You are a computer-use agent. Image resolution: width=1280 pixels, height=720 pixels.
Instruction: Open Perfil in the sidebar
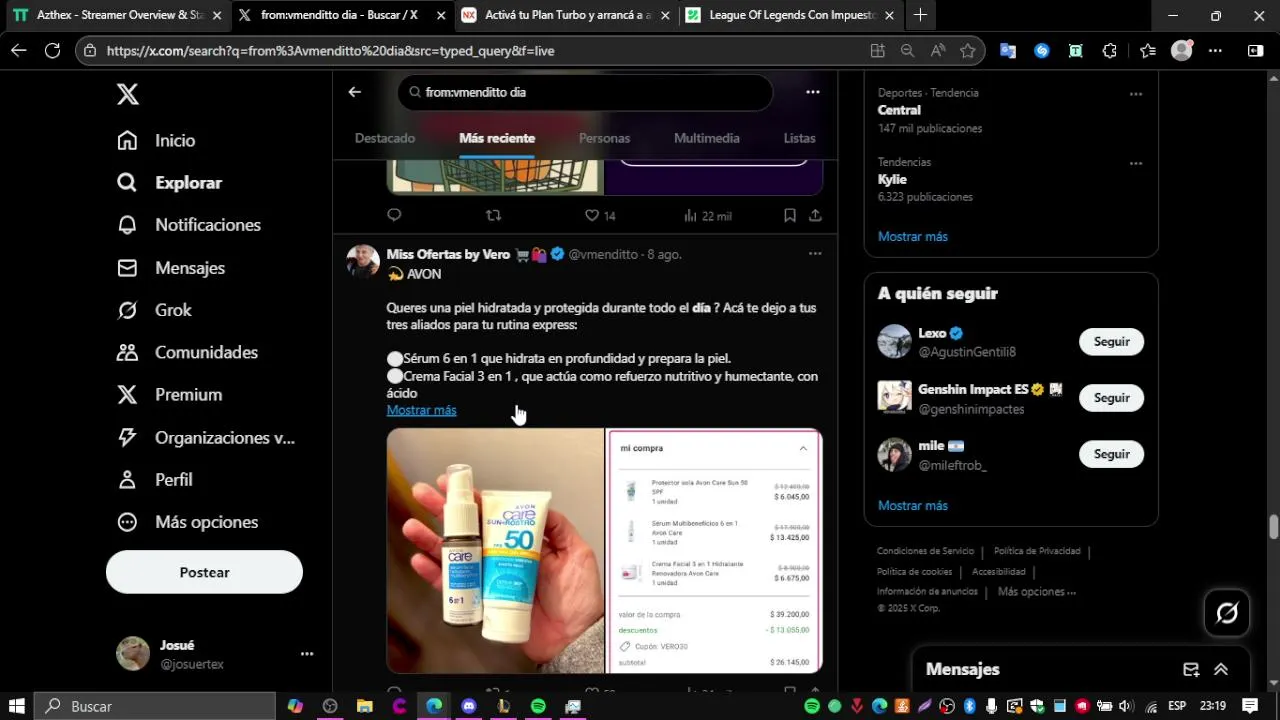click(154, 480)
